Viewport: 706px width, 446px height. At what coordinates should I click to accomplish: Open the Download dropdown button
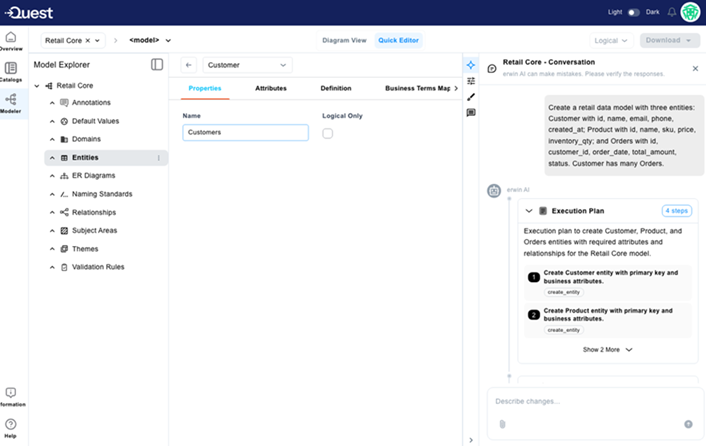tap(670, 40)
